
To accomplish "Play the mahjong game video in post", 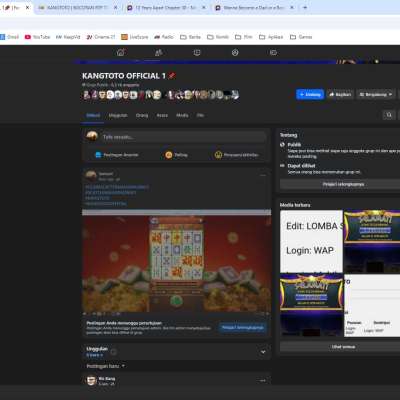I will [x=177, y=263].
